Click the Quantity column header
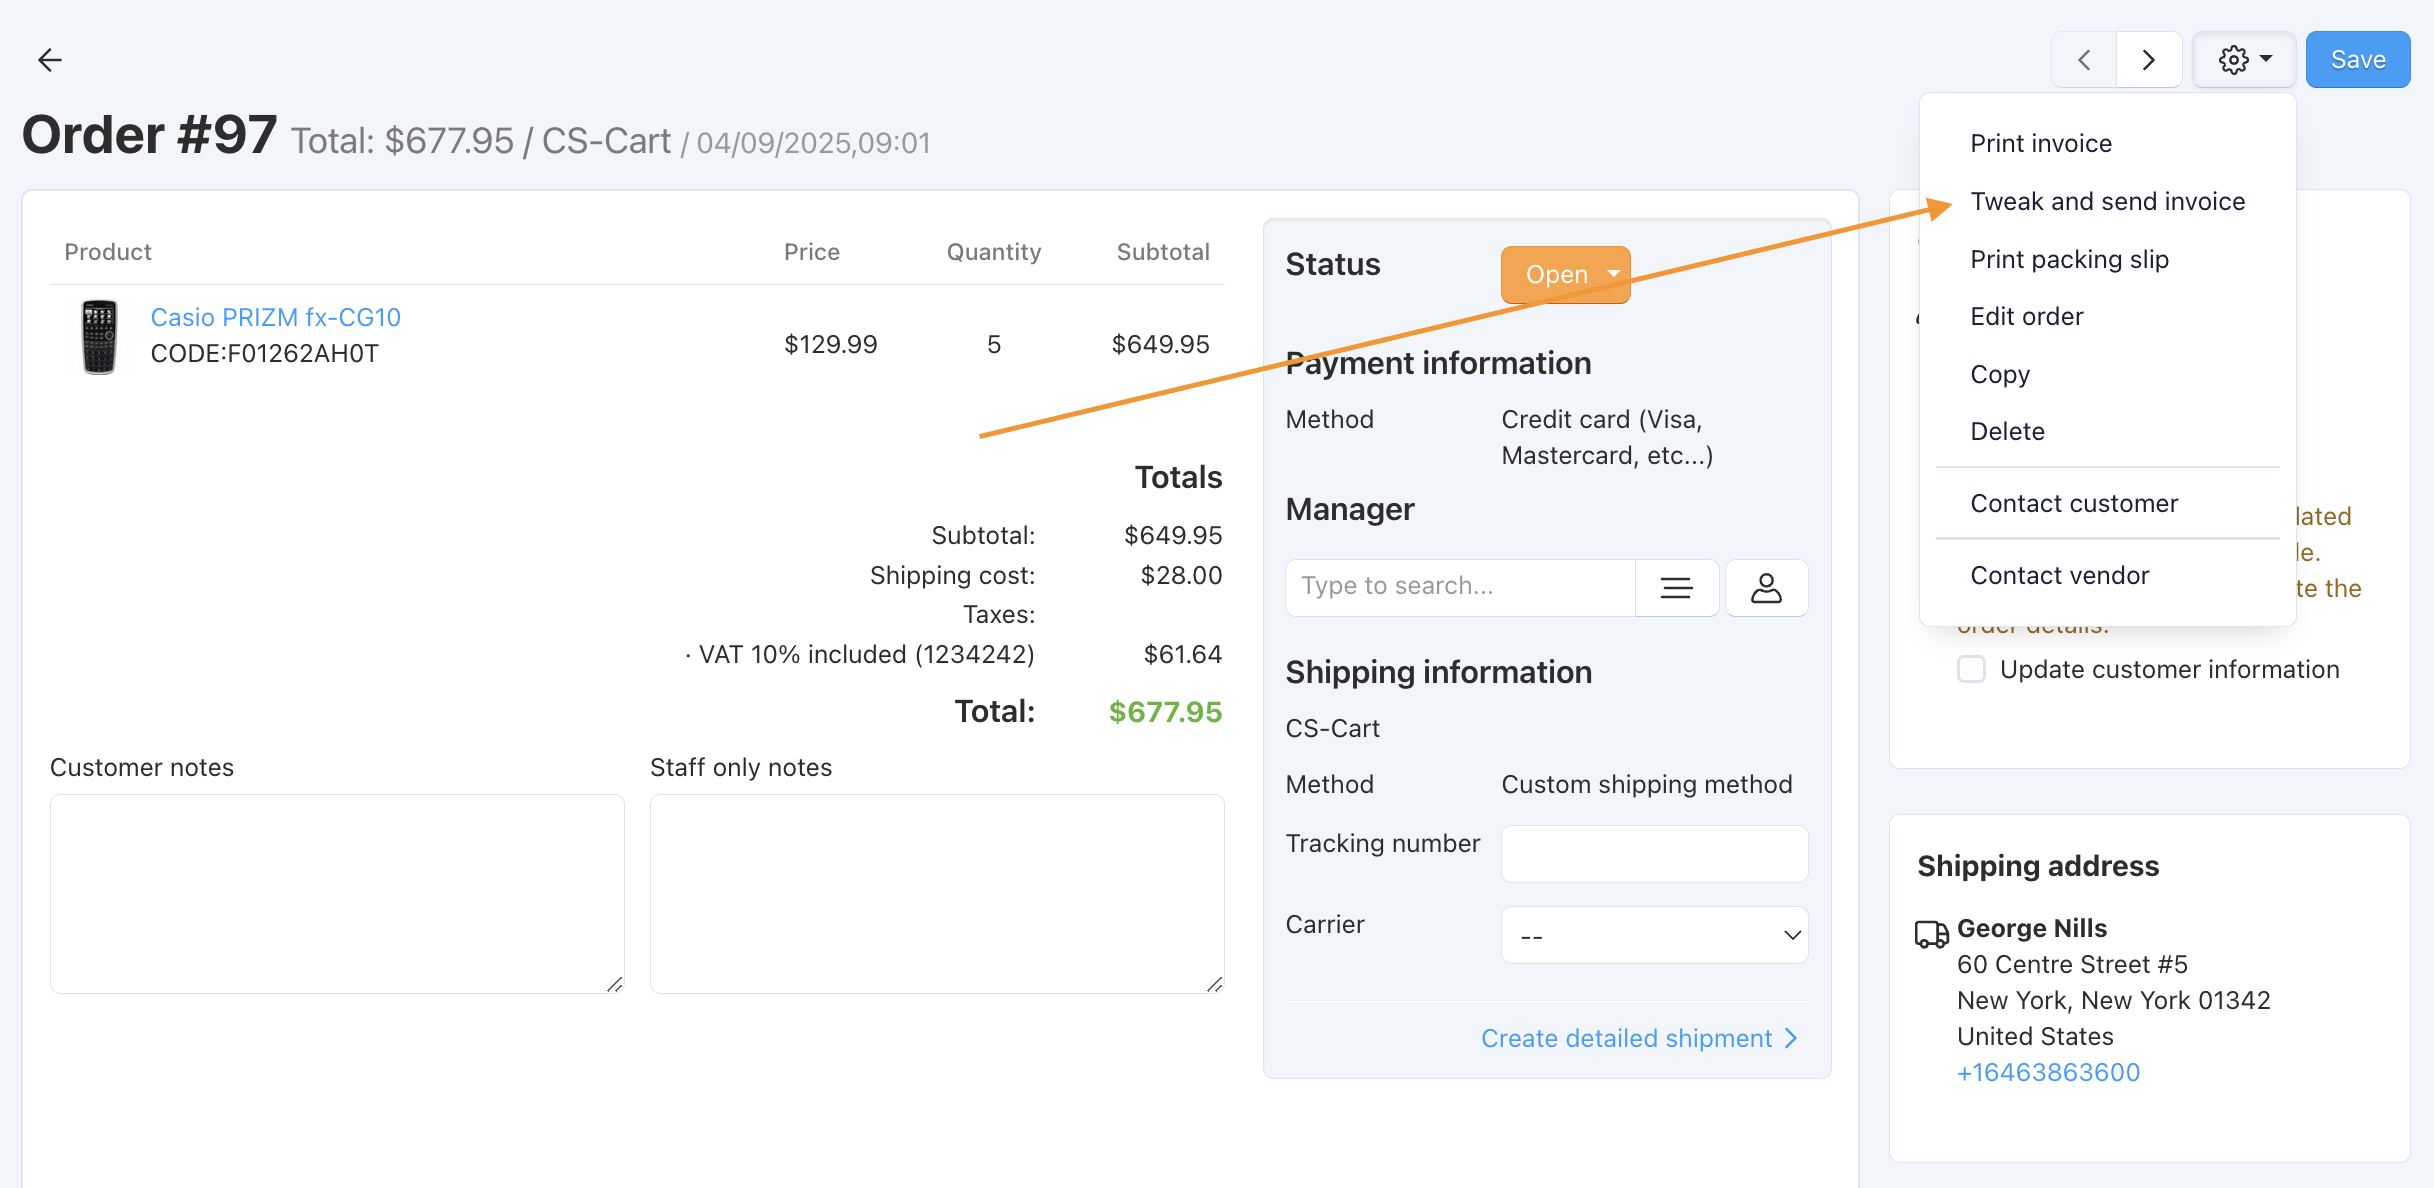This screenshot has height=1188, width=2434. pyautogui.click(x=994, y=252)
